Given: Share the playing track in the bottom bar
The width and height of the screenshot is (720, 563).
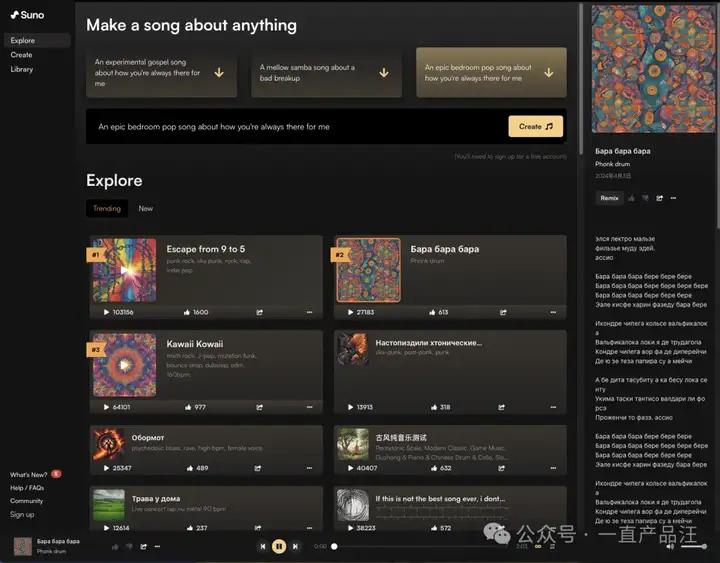Looking at the screenshot, I should coord(144,546).
